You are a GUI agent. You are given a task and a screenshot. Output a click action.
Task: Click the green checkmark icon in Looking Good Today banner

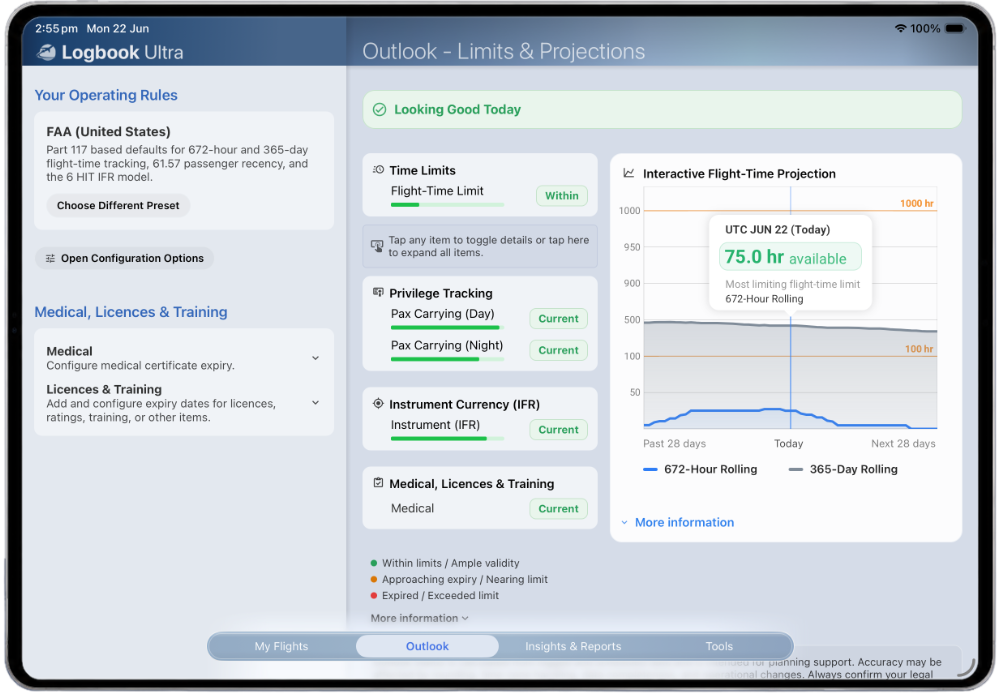379,110
